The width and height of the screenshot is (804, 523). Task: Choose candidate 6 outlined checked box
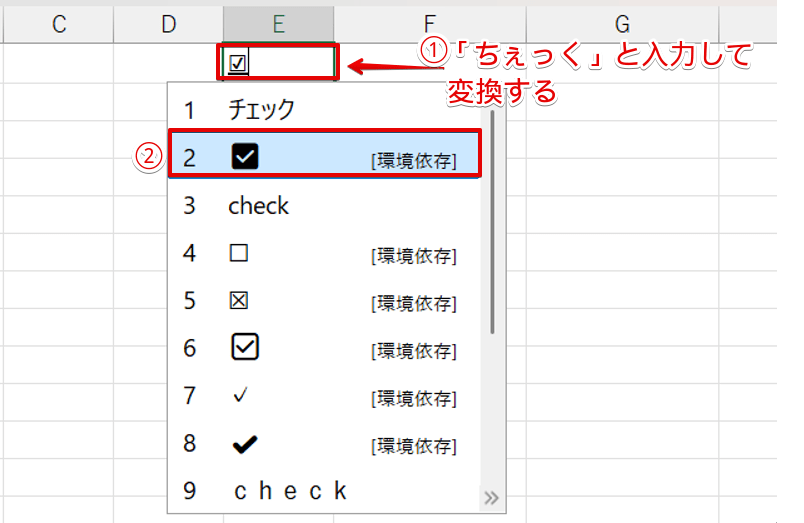click(x=325, y=348)
